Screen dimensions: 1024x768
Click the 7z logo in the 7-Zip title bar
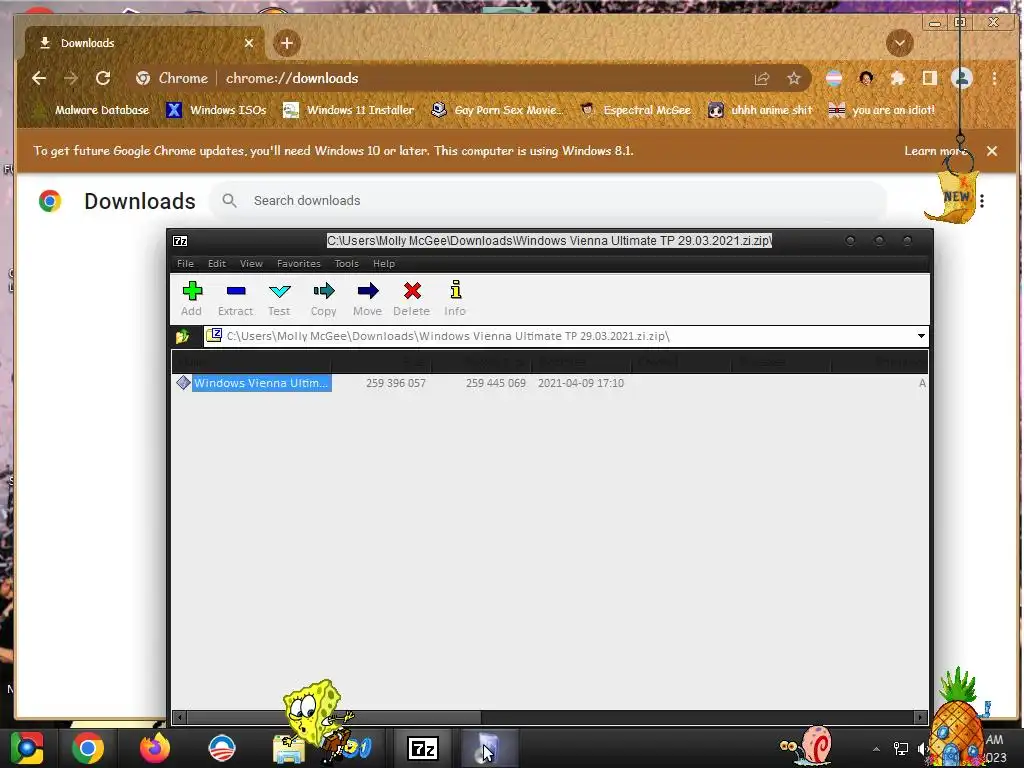180,241
